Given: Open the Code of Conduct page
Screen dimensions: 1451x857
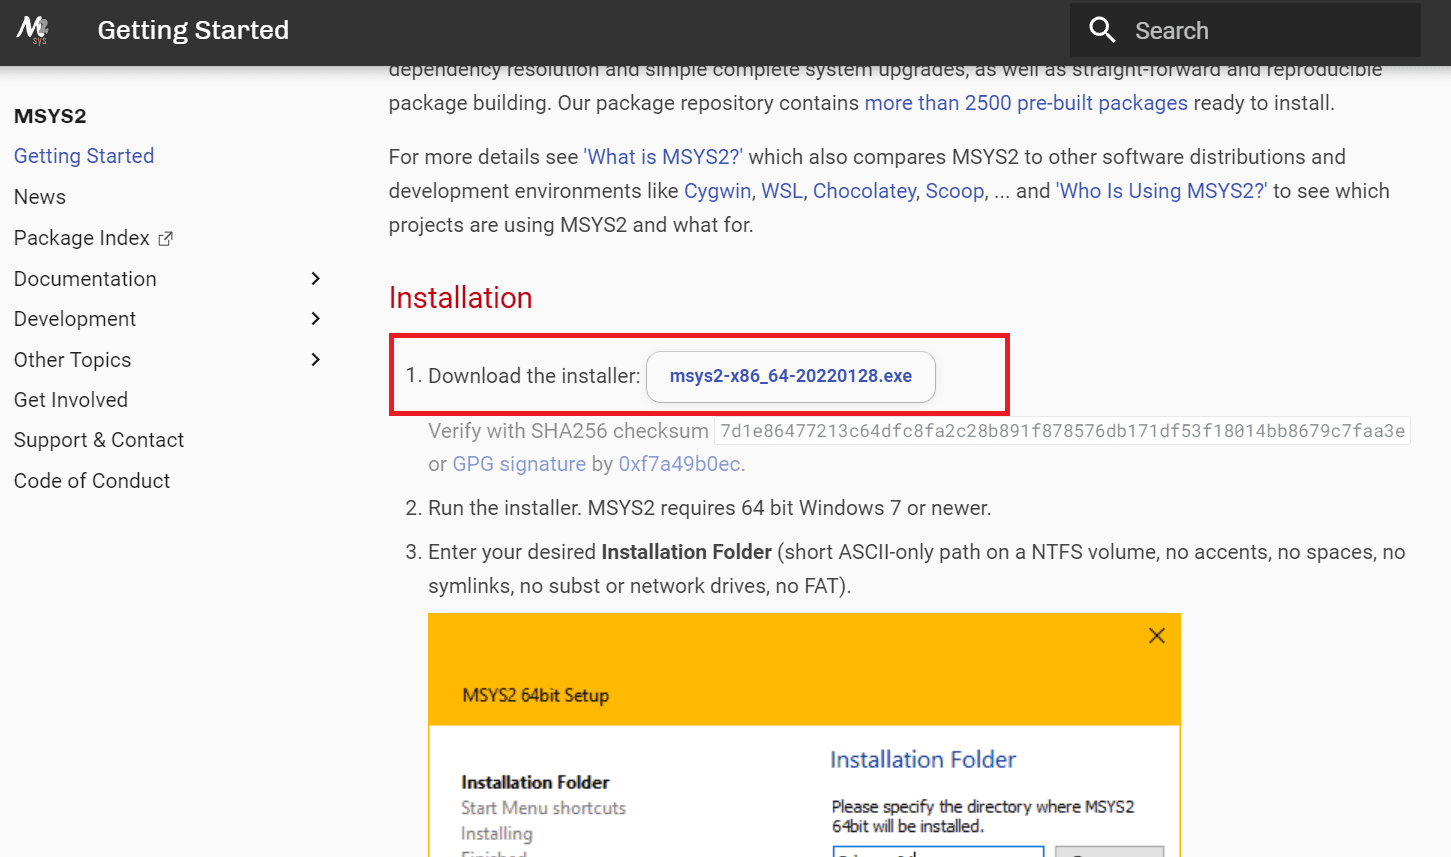Looking at the screenshot, I should [92, 481].
